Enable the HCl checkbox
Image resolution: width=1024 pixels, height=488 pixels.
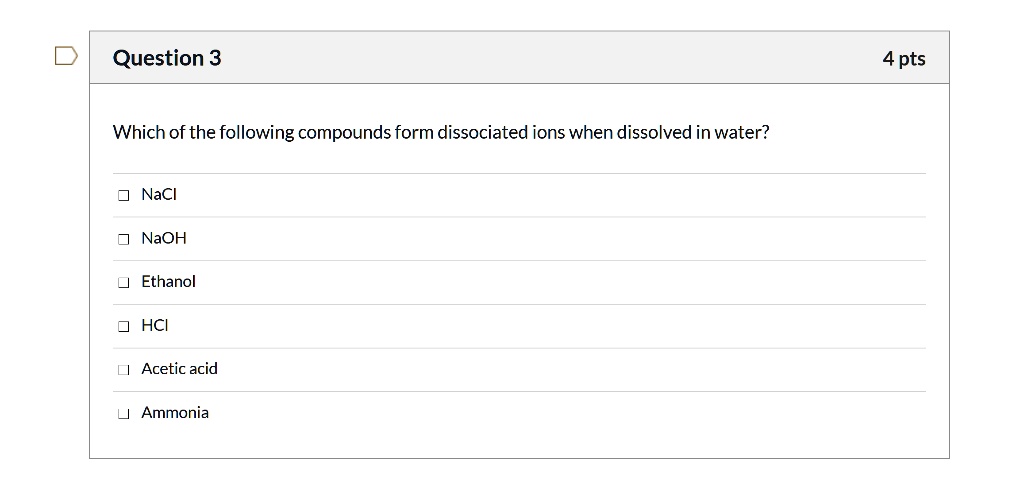tap(123, 326)
